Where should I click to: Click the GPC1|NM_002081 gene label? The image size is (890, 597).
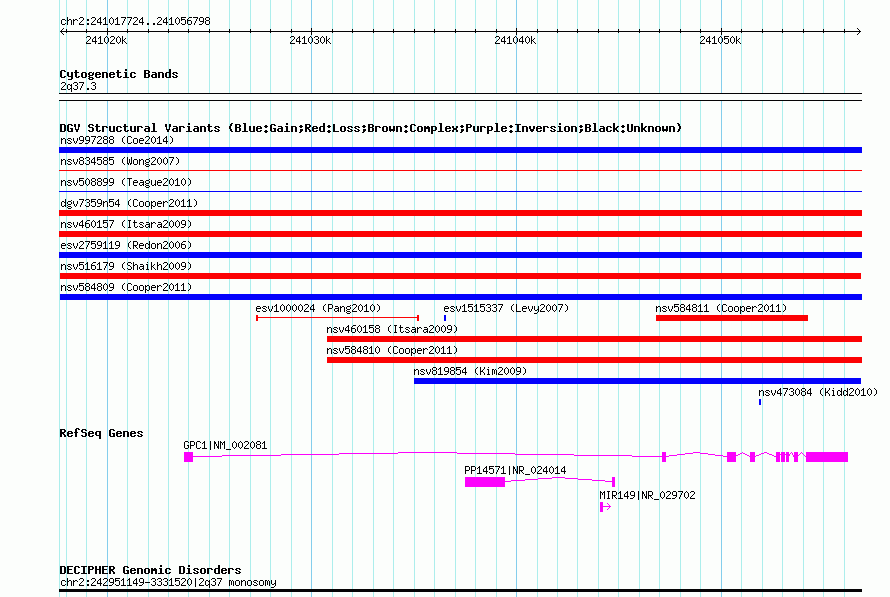[x=225, y=445]
